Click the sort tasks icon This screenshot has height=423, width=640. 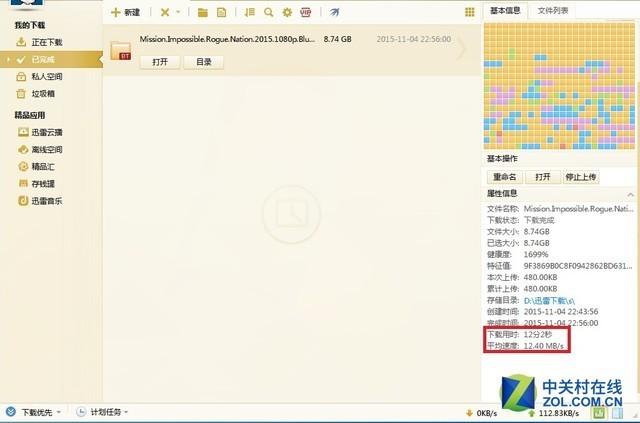(246, 12)
